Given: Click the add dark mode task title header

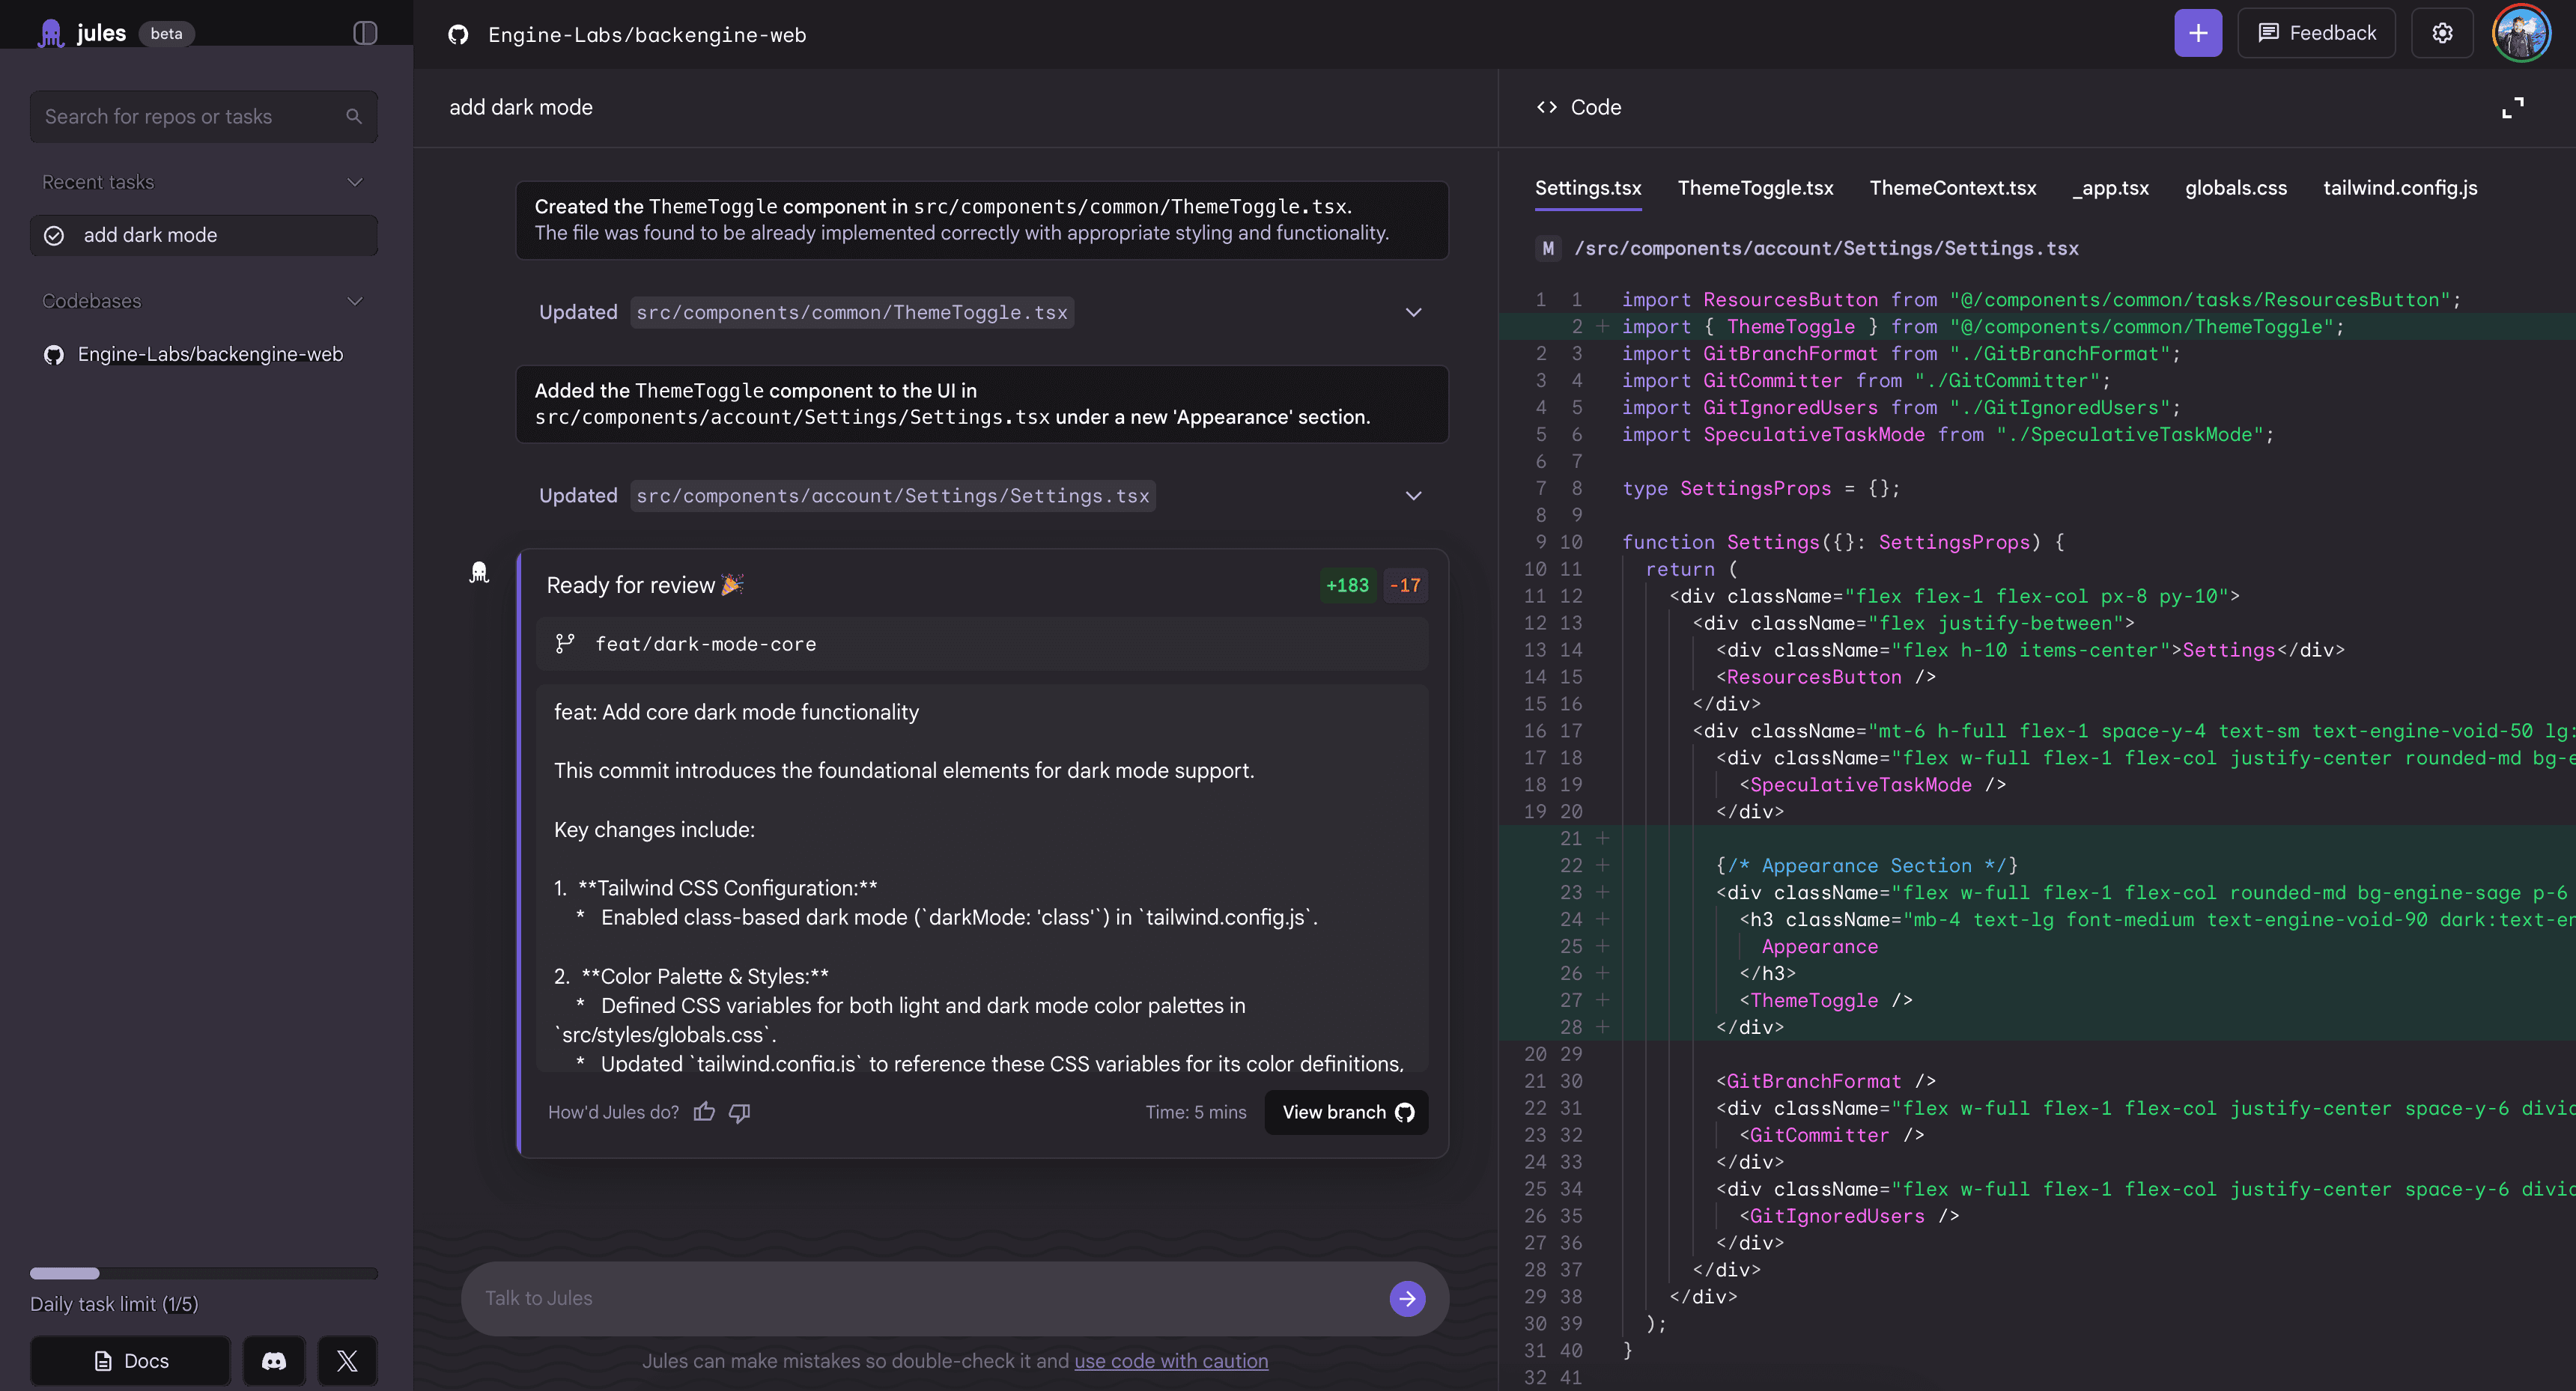Looking at the screenshot, I should (521, 107).
